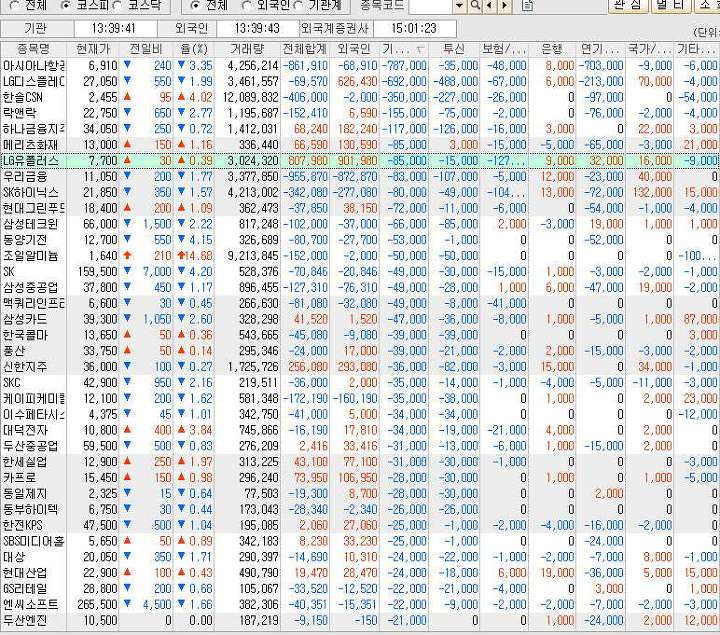720x635 pixels.
Task: Sort by the 종목명 column header
Action: [33, 49]
